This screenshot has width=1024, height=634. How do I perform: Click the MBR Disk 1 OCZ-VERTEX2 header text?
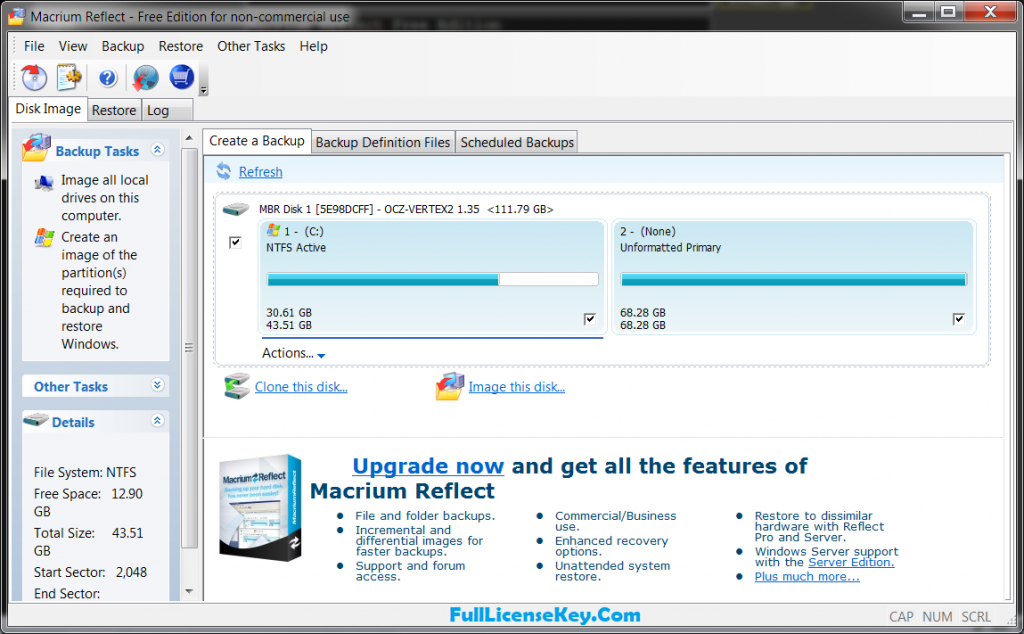tap(406, 210)
